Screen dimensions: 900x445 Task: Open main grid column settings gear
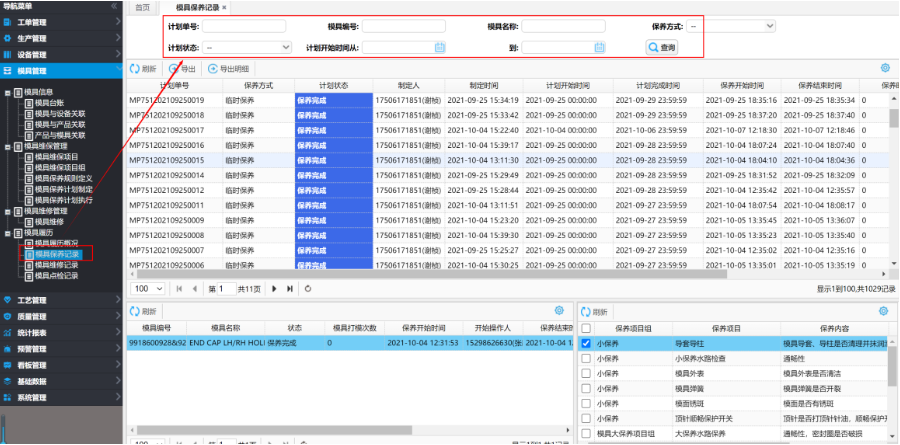885,68
